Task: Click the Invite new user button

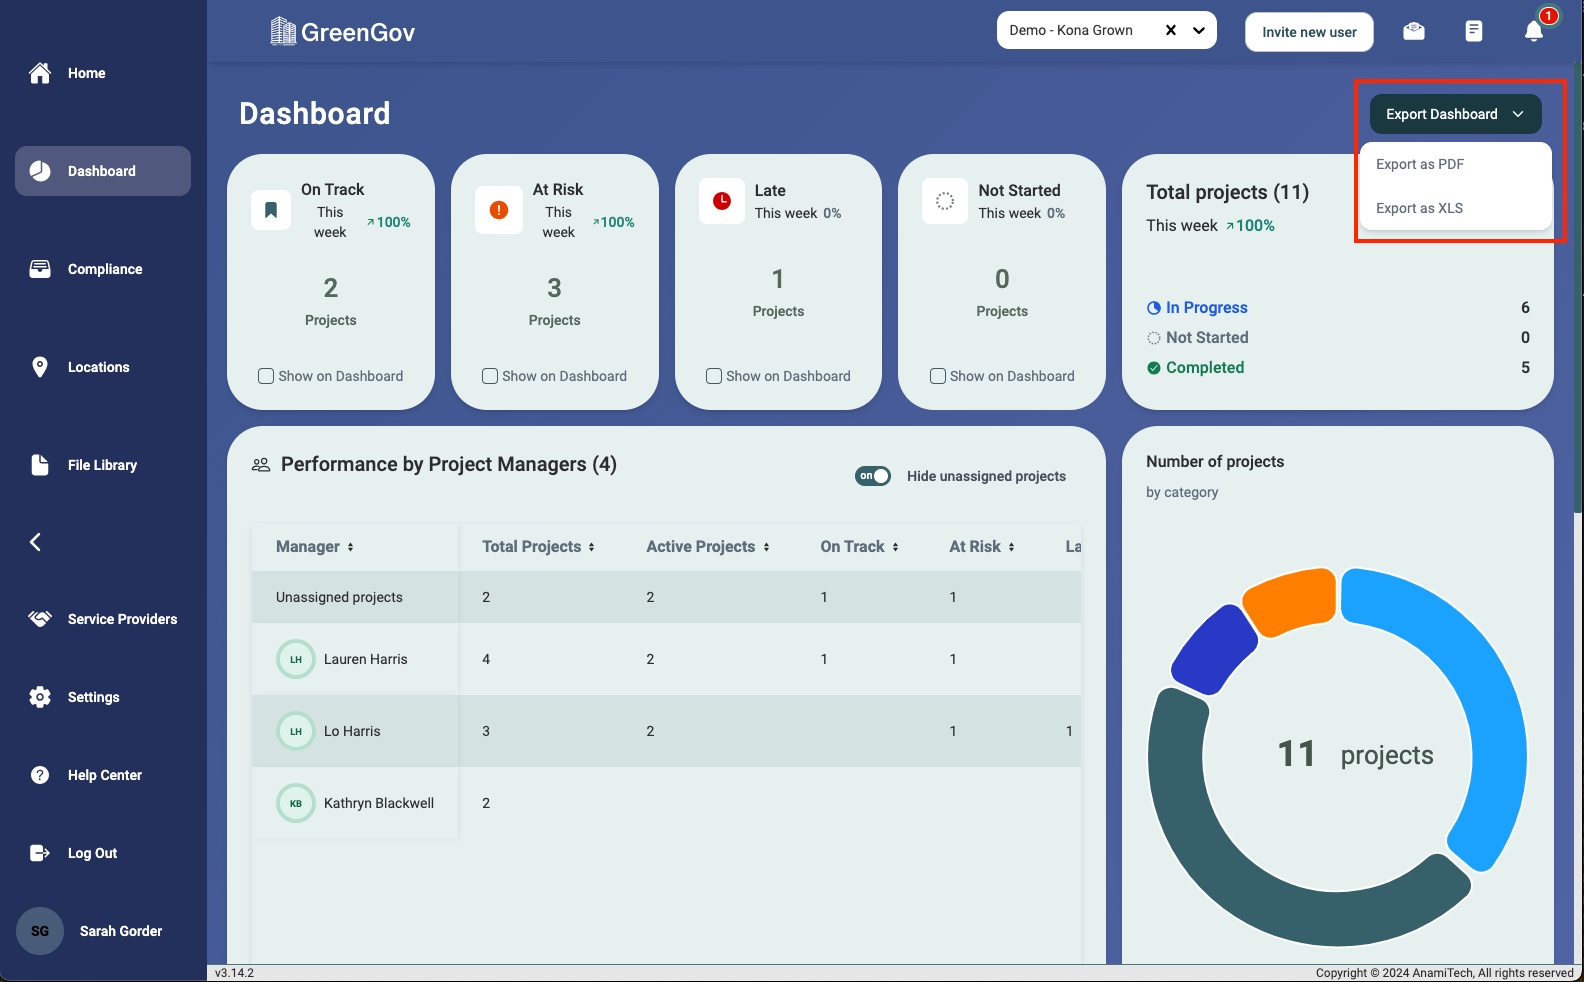Action: pos(1309,32)
